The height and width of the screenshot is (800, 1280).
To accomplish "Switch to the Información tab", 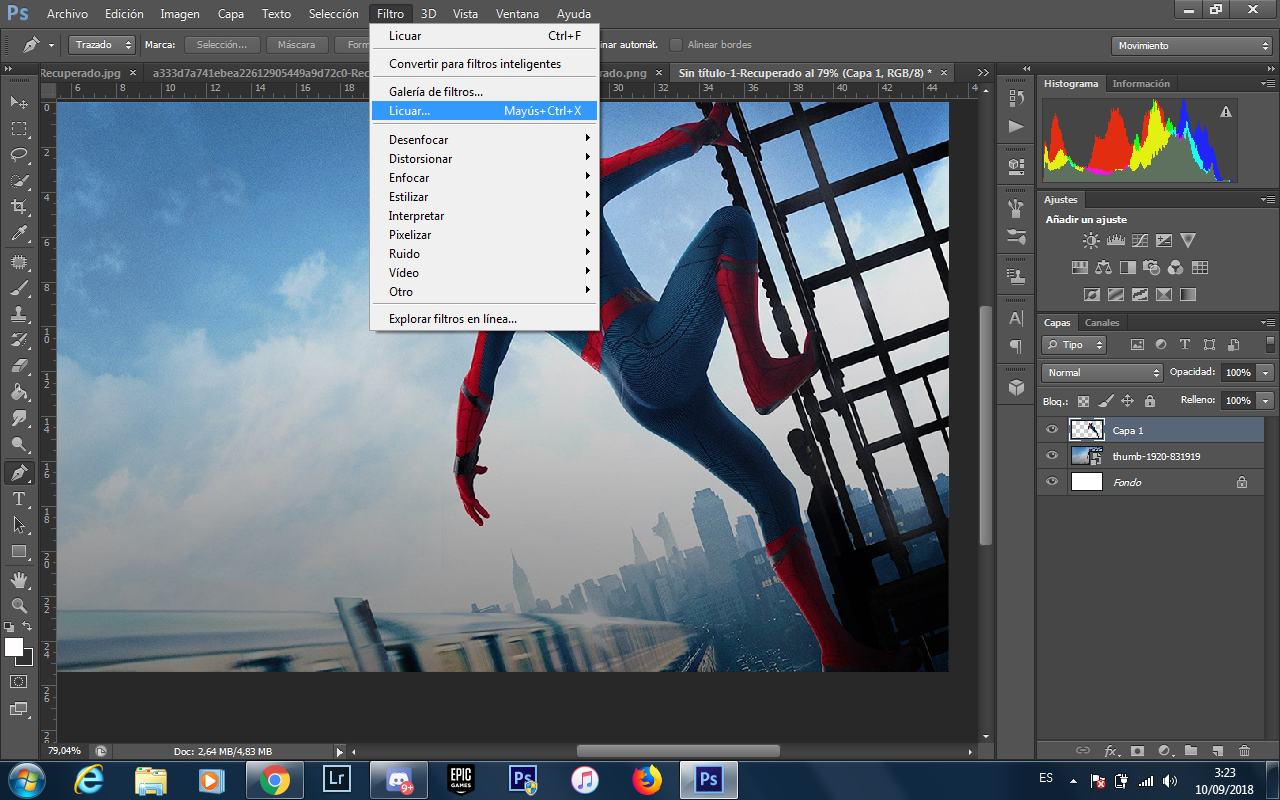I will (1141, 84).
